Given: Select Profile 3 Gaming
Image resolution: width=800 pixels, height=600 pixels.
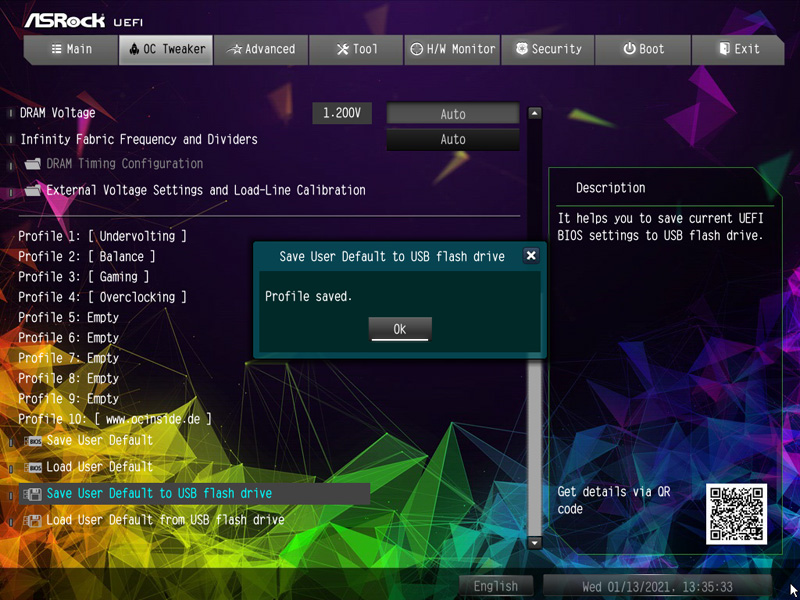Looking at the screenshot, I should (84, 277).
